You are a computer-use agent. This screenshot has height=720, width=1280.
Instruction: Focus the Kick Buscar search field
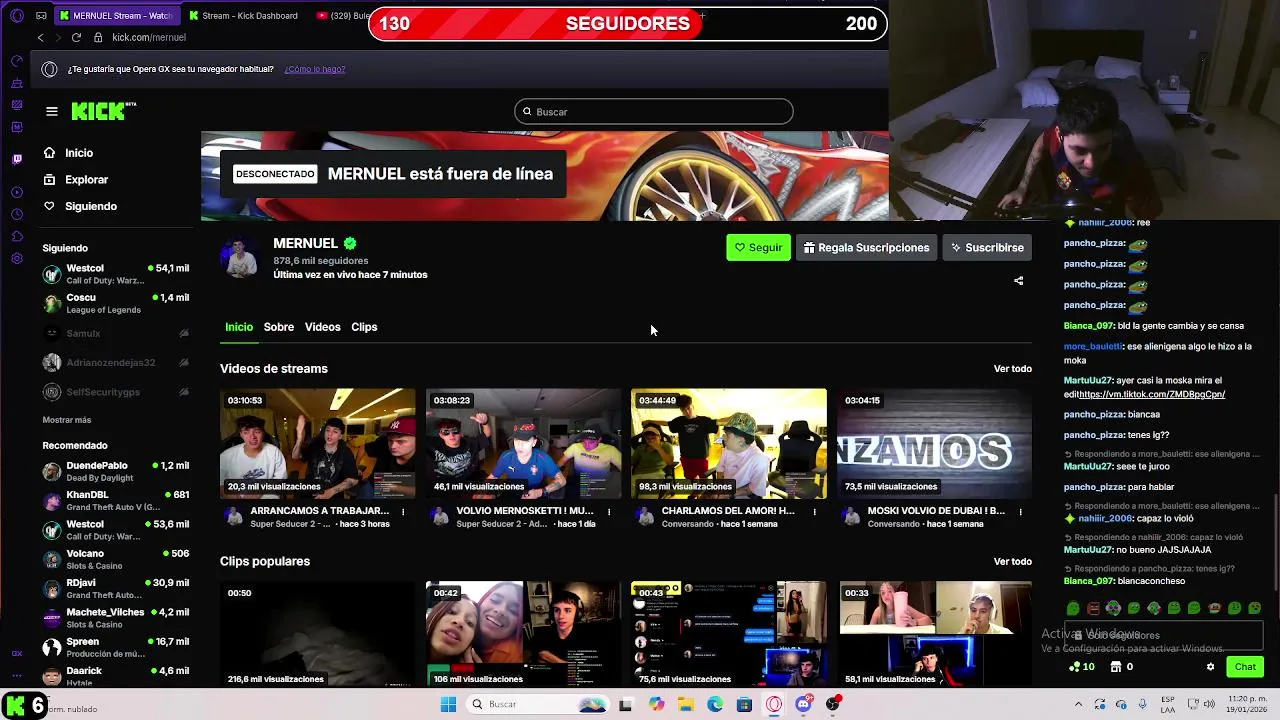coord(654,112)
